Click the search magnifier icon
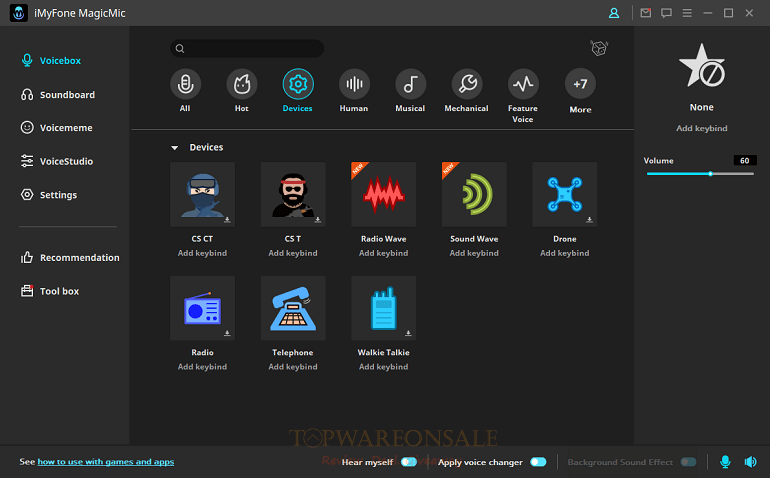Image resolution: width=770 pixels, height=478 pixels. 180,48
